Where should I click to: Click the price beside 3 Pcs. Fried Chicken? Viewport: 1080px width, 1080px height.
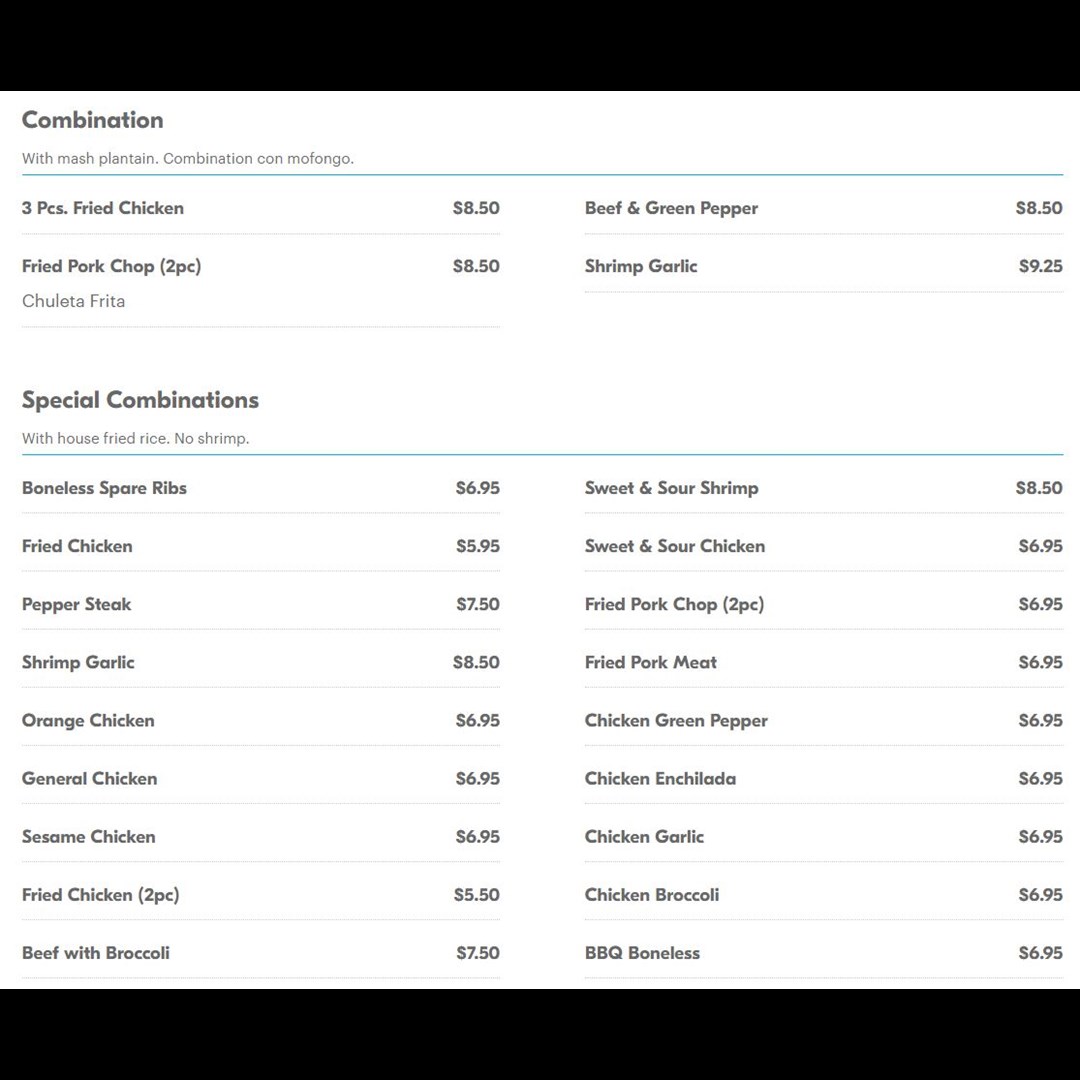tap(476, 208)
